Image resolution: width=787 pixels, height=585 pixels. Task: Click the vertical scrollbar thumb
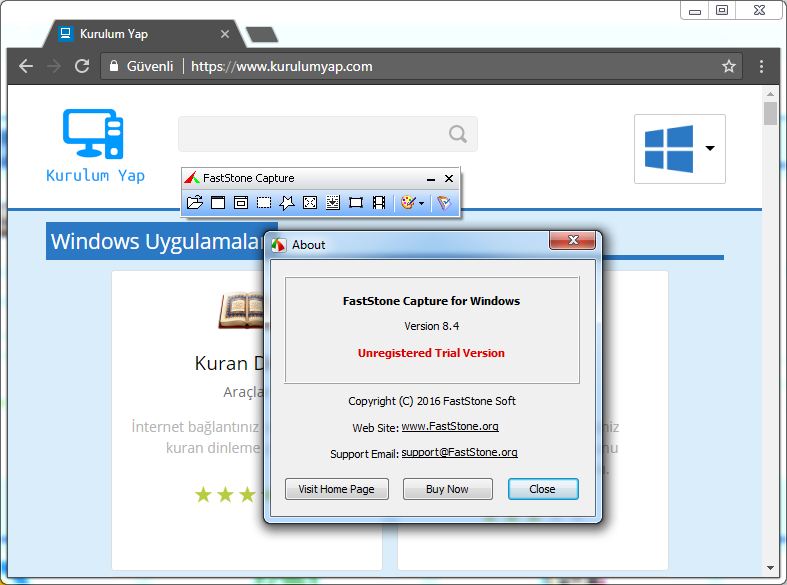(x=770, y=113)
